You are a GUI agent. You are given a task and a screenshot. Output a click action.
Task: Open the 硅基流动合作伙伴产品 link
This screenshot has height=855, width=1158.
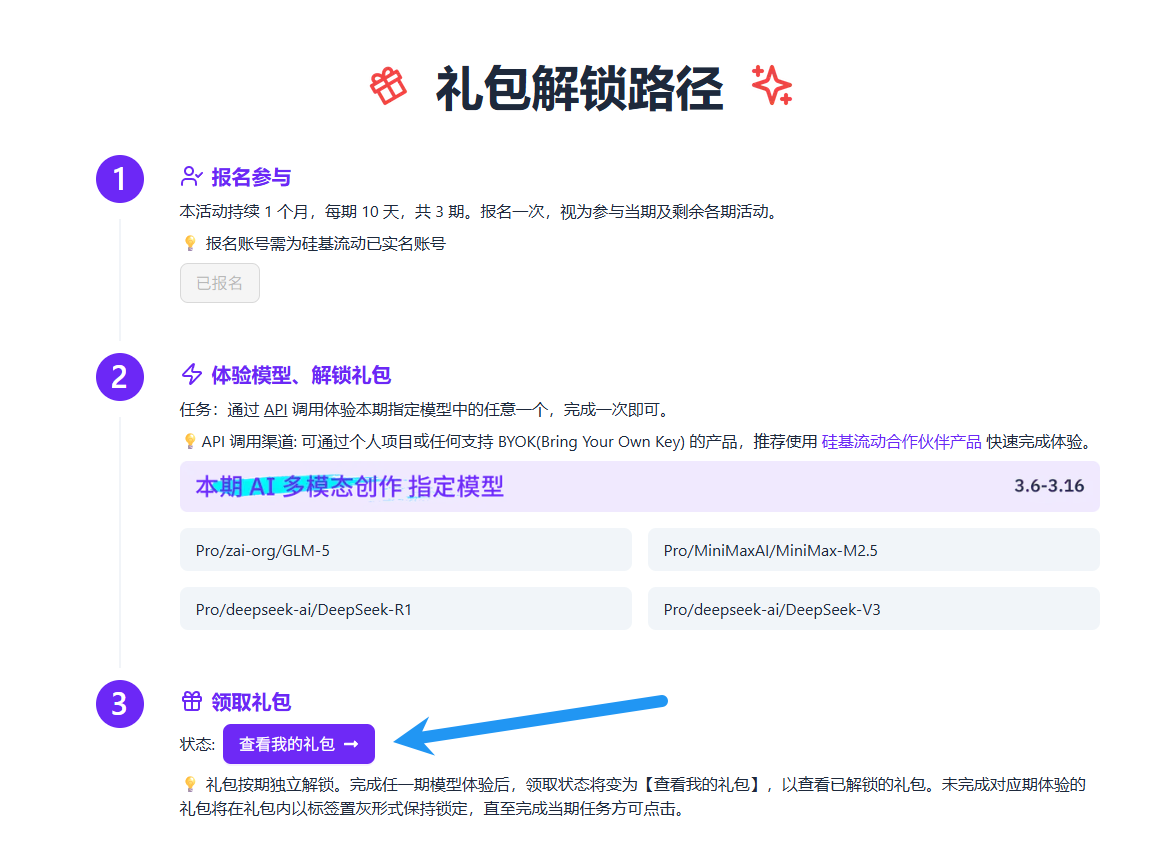[x=901, y=442]
